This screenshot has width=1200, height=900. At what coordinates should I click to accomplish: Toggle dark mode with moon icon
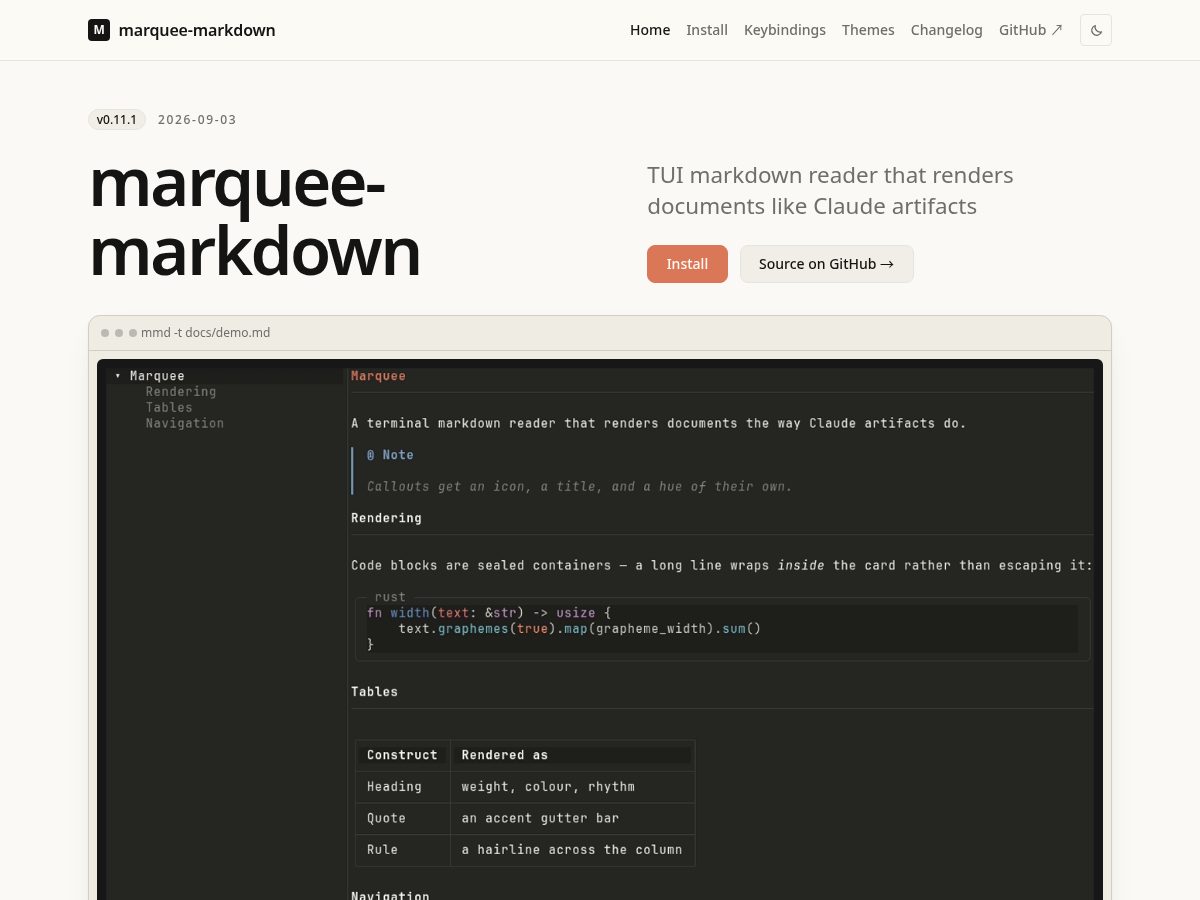(1096, 30)
